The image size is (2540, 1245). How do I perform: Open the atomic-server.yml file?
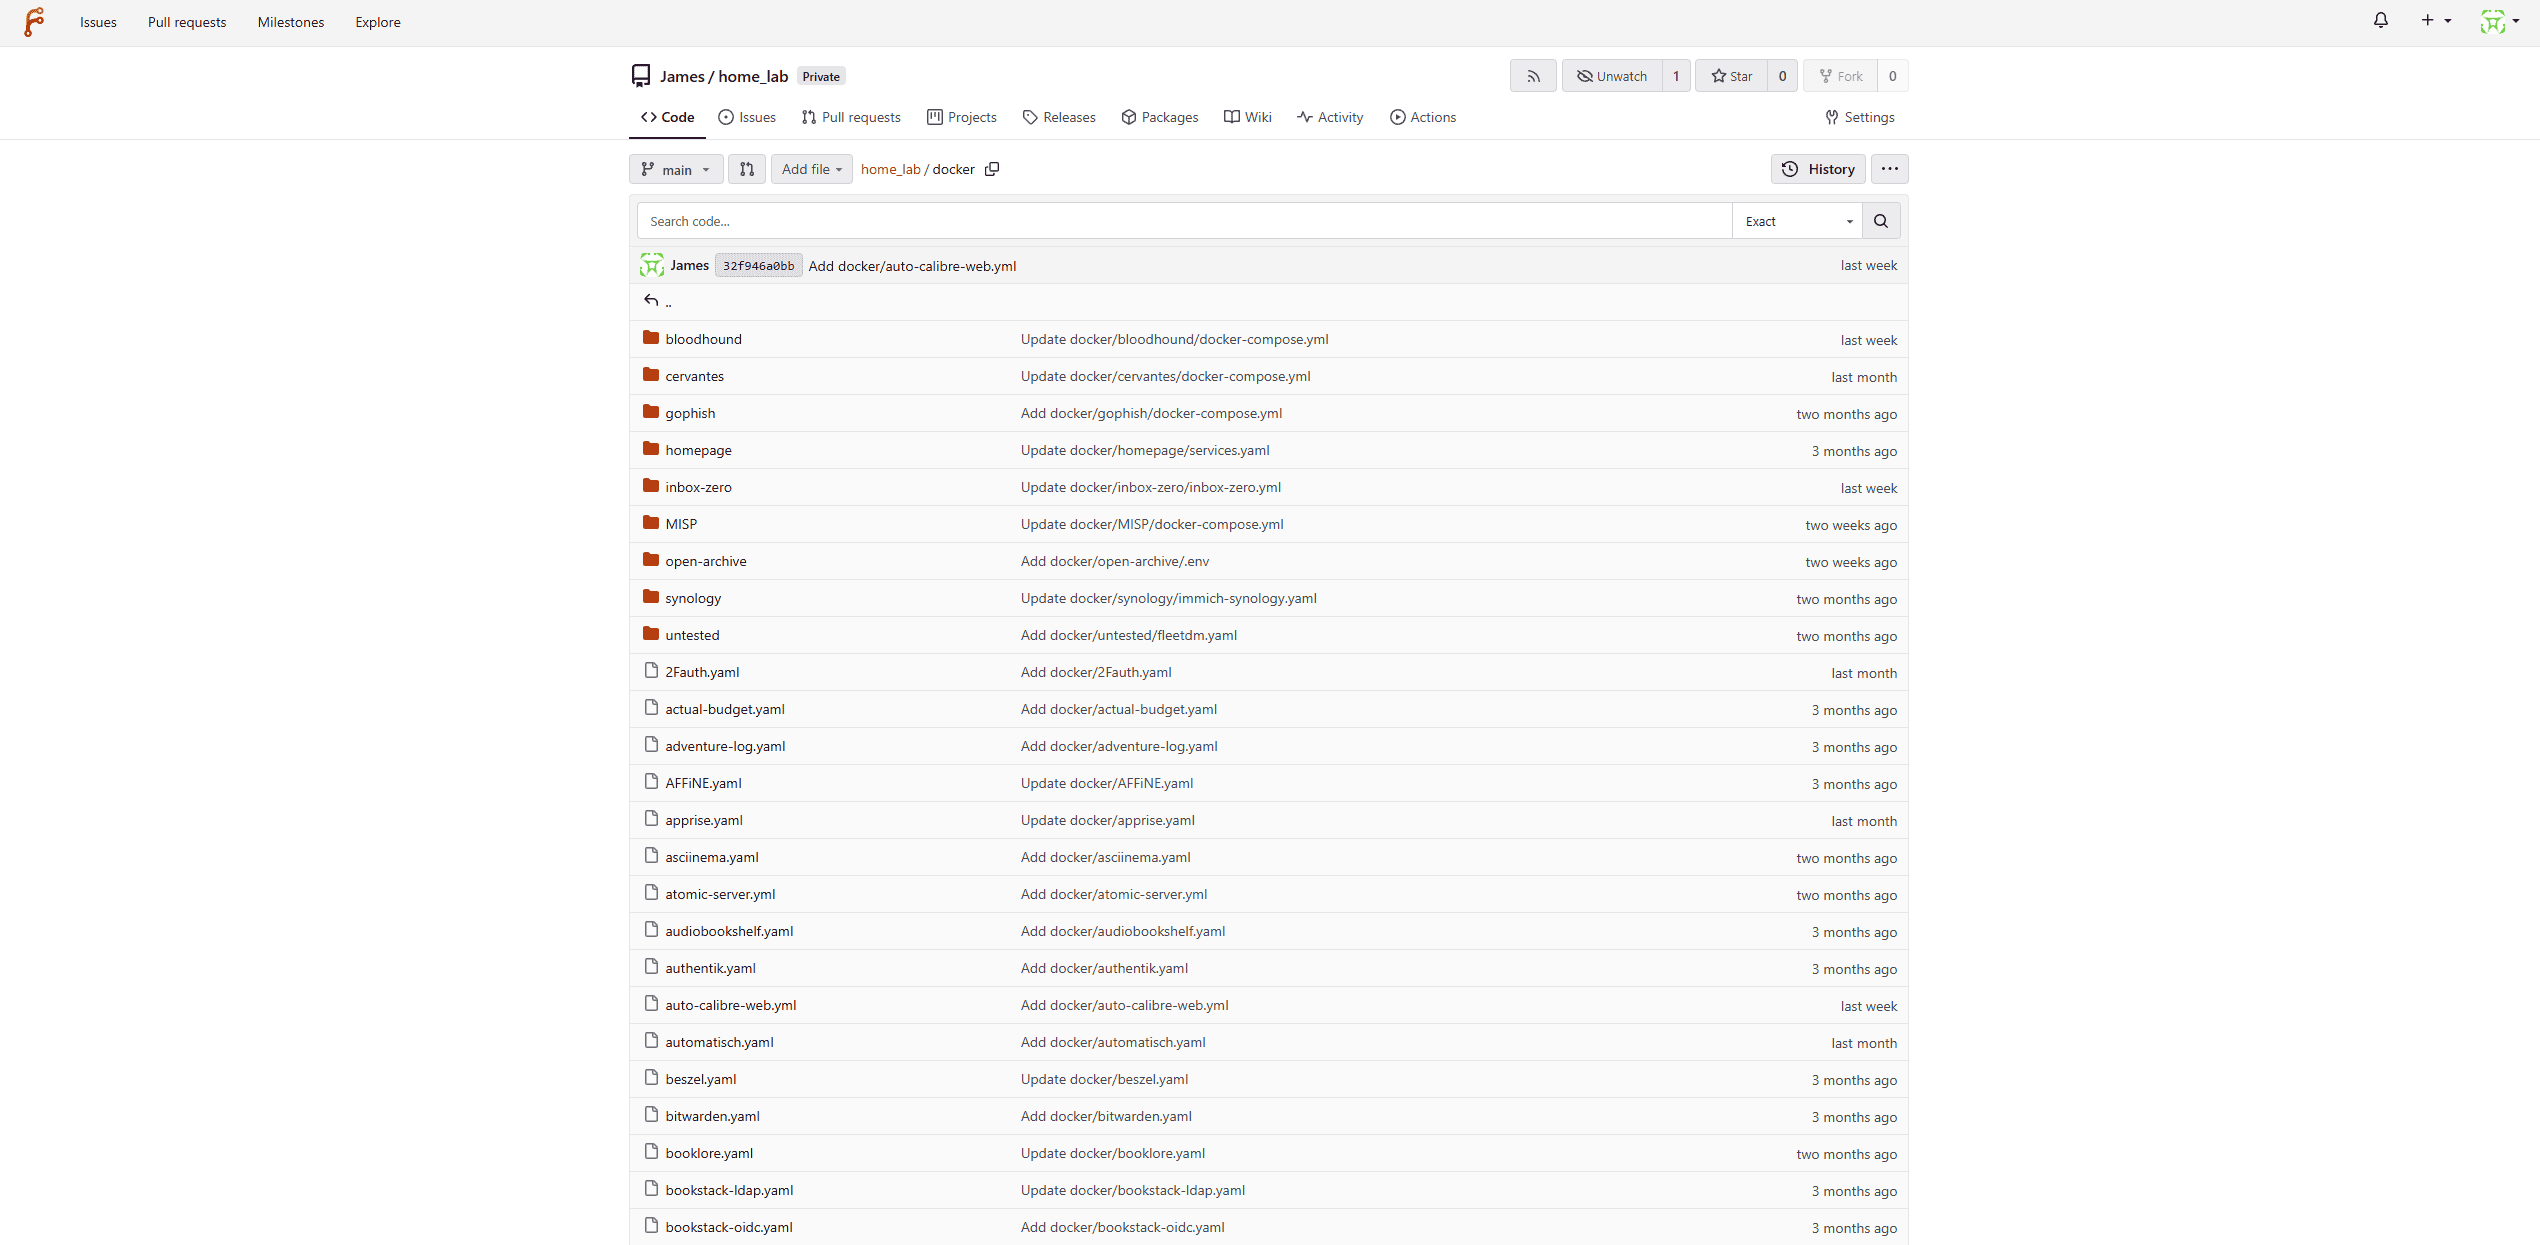click(720, 894)
